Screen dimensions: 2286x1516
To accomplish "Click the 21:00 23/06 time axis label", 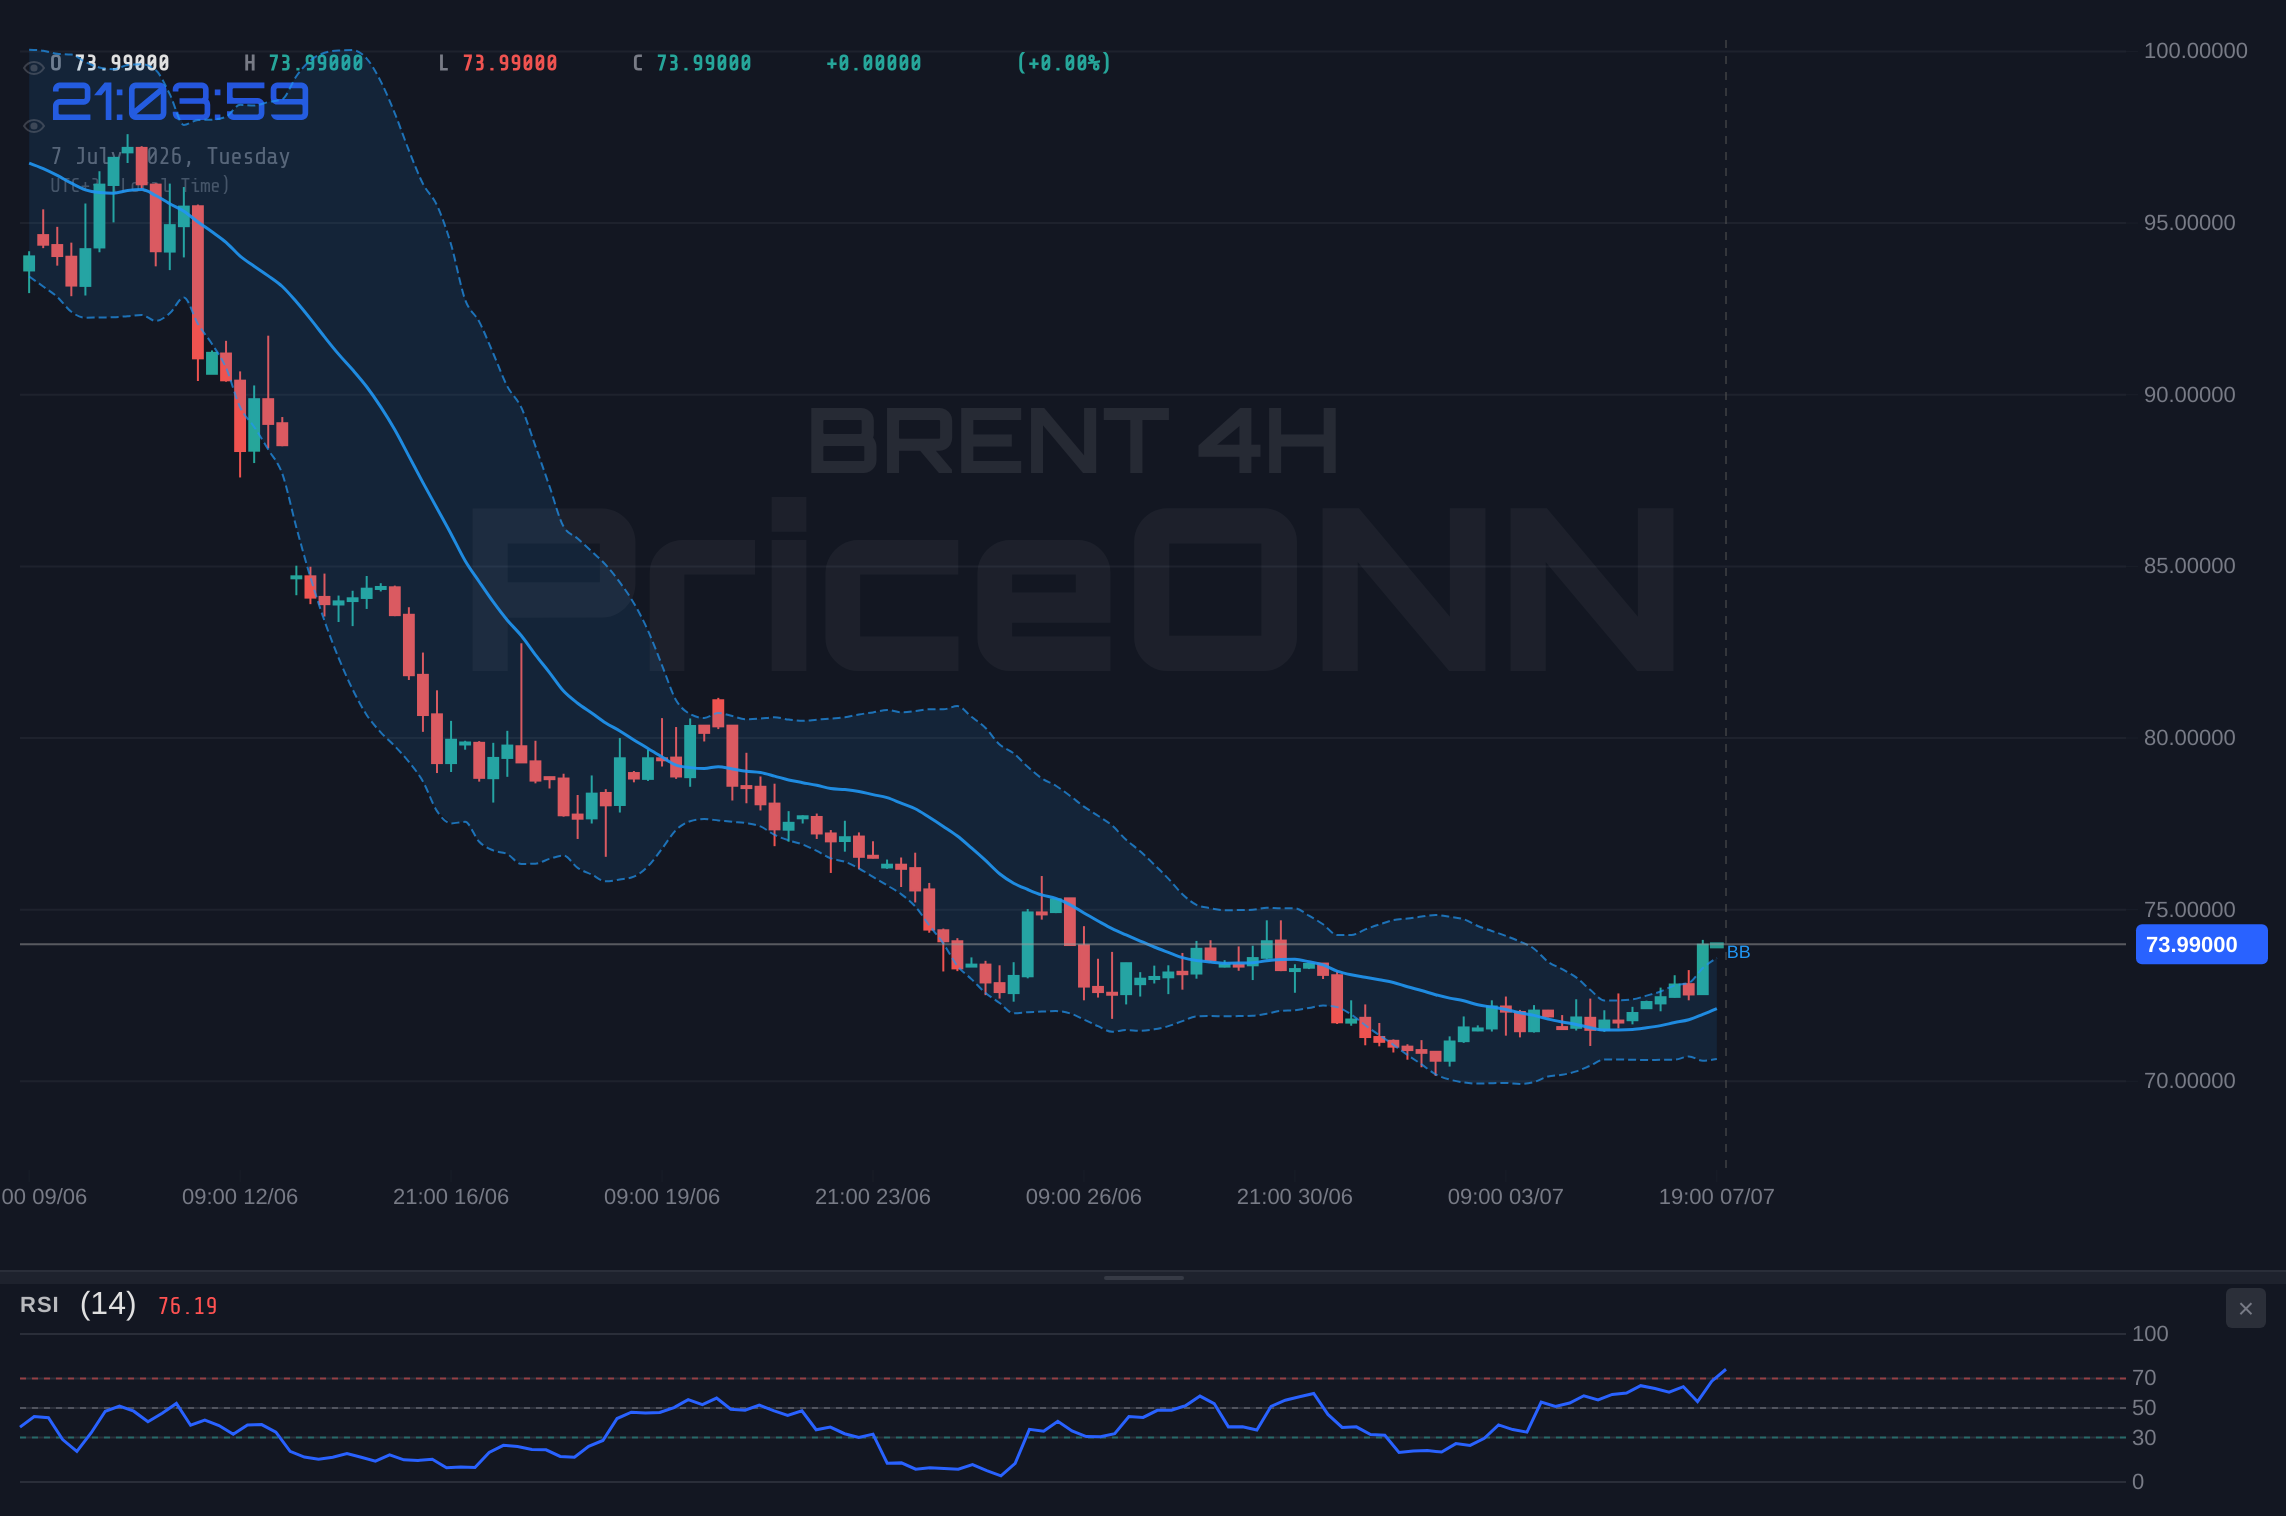I will pyautogui.click(x=873, y=1197).
